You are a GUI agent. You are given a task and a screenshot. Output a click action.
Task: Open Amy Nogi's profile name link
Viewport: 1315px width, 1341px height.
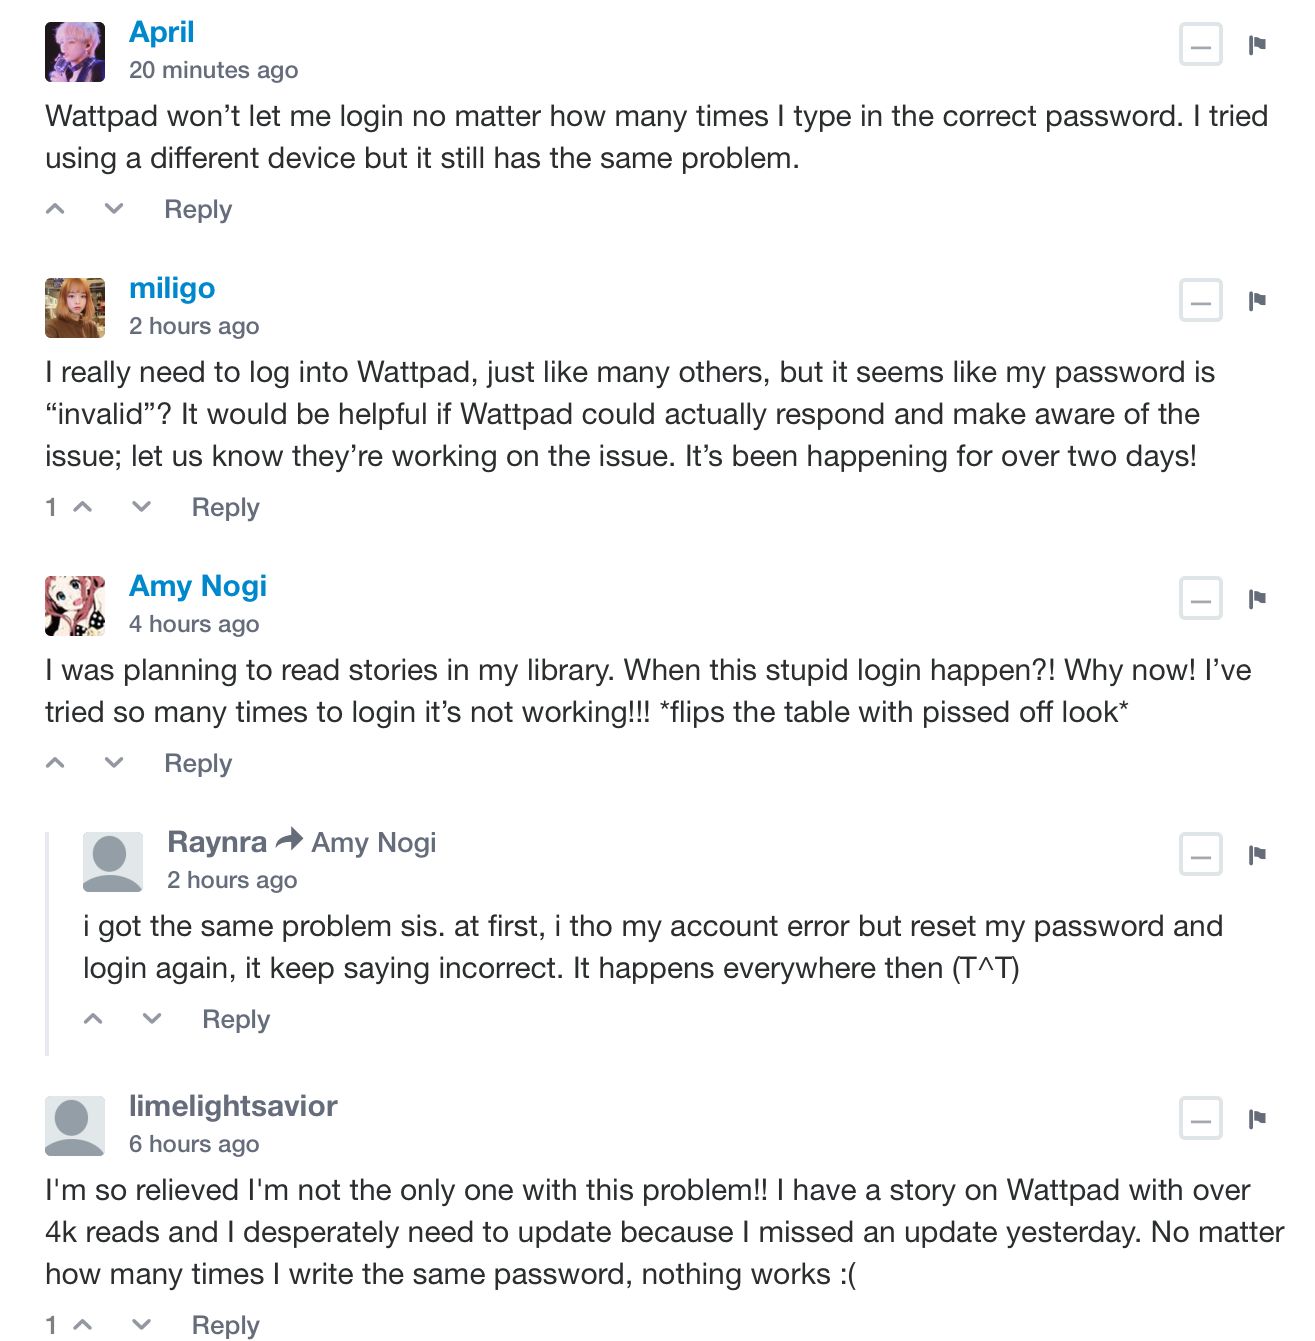pos(198,586)
